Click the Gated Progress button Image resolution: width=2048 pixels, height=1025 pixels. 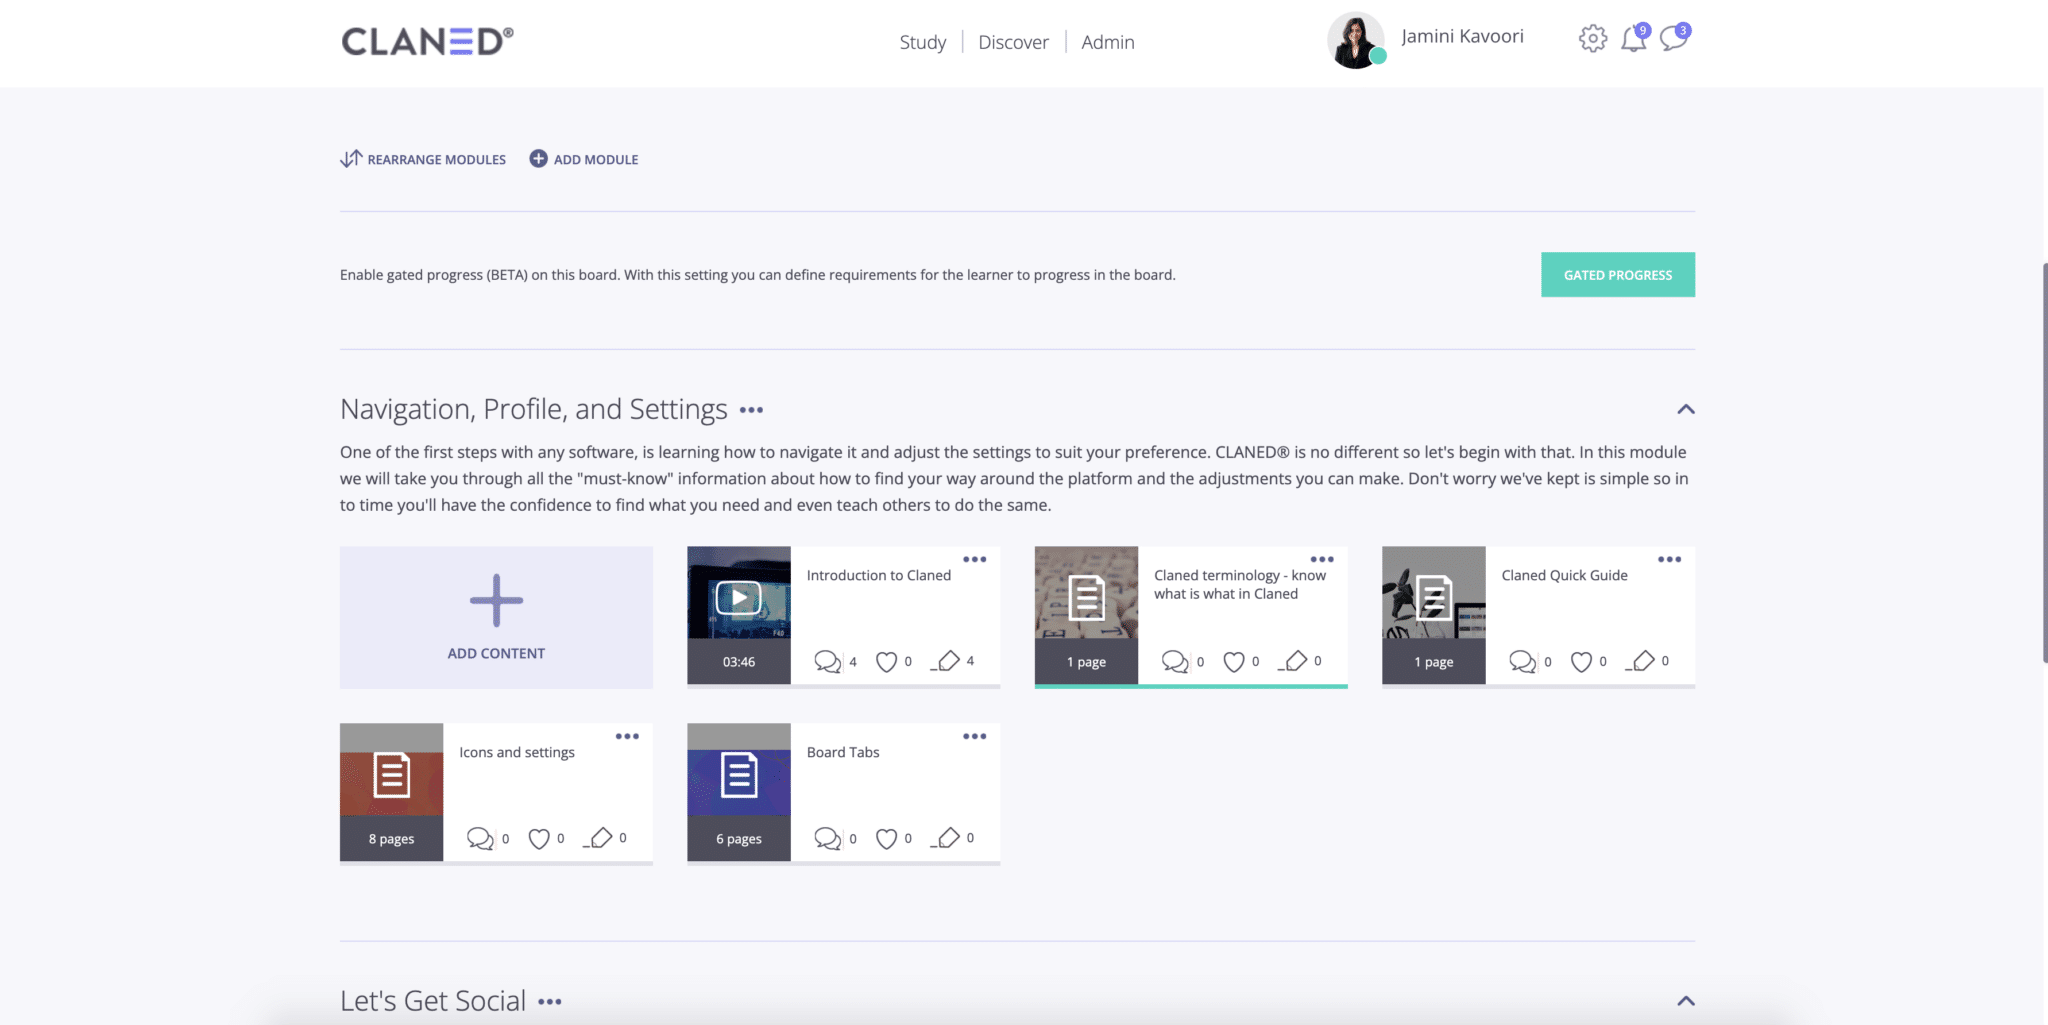point(1617,275)
